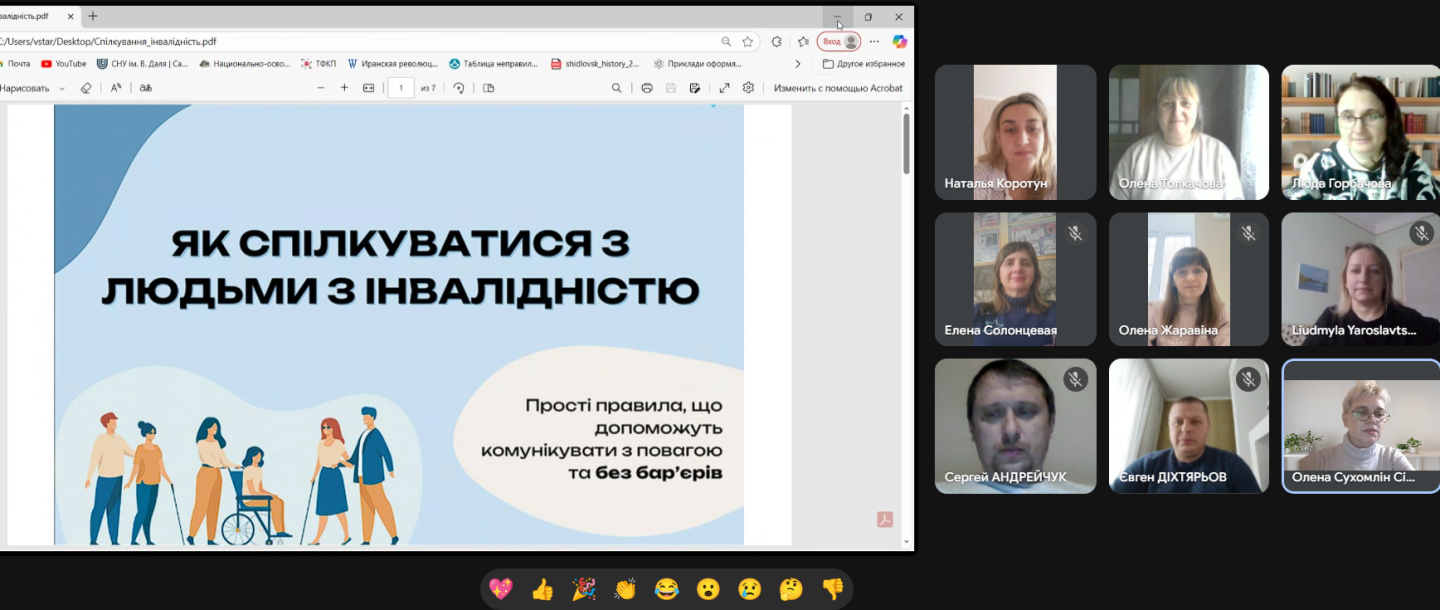The width and height of the screenshot is (1440, 610).
Task: Send the thumbs up reaction
Action: tap(542, 589)
